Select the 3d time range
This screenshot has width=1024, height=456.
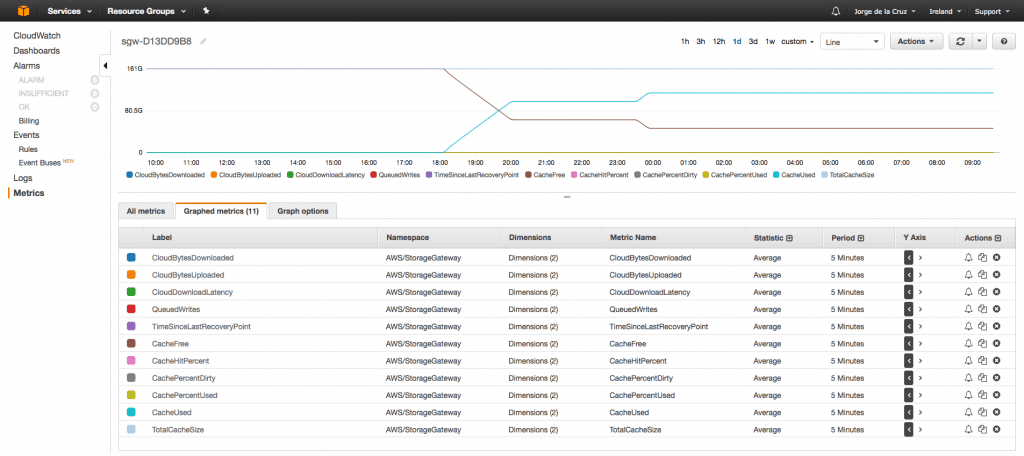[x=753, y=41]
